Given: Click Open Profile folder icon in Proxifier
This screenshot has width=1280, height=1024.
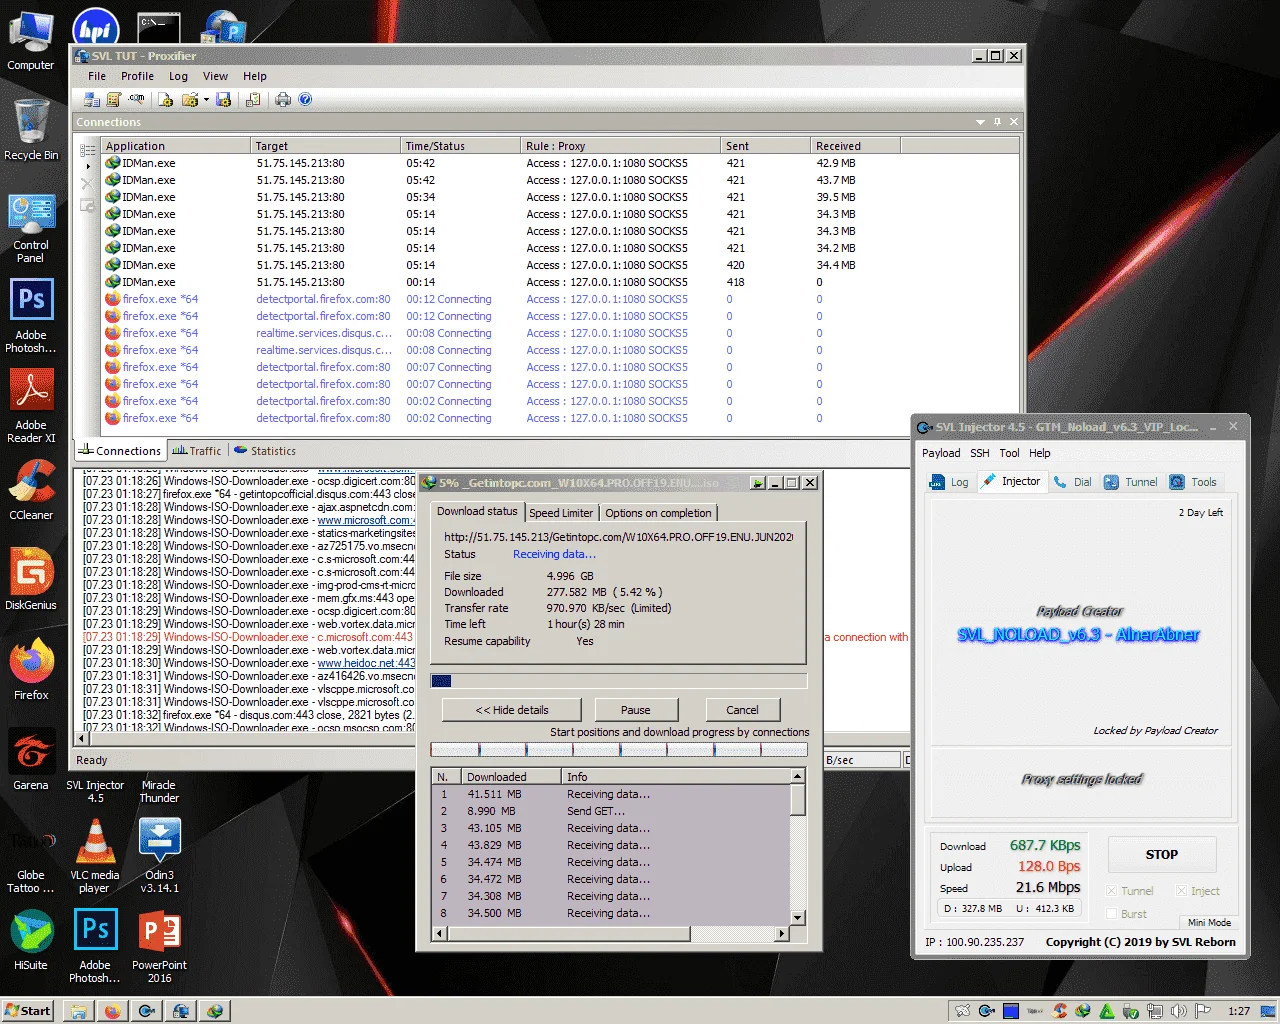Looking at the screenshot, I should pos(189,100).
